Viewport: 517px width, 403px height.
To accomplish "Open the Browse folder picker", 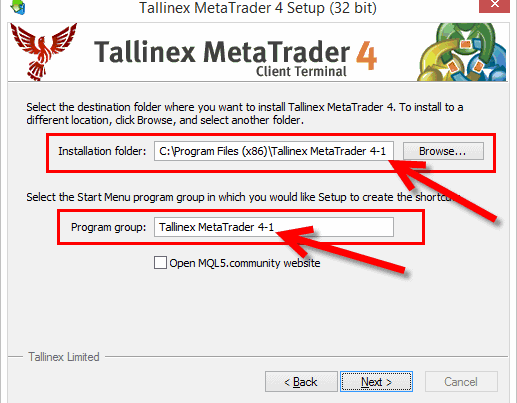I will click(443, 151).
